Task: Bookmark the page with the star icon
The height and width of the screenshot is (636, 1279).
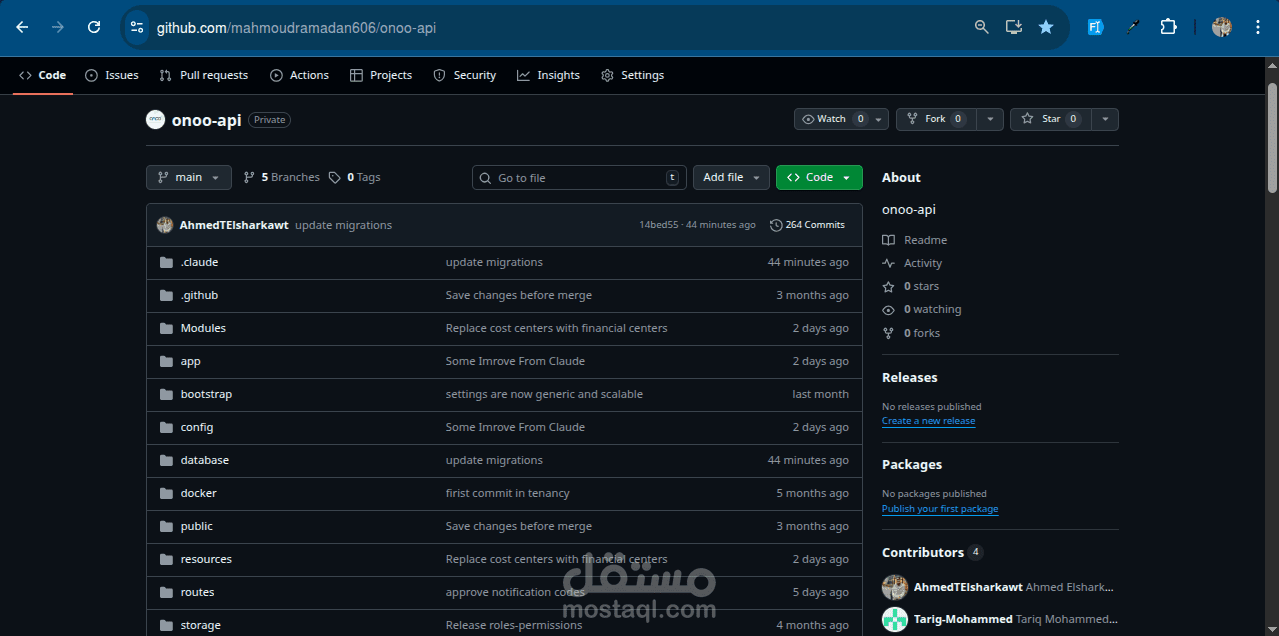Action: coord(1046,27)
